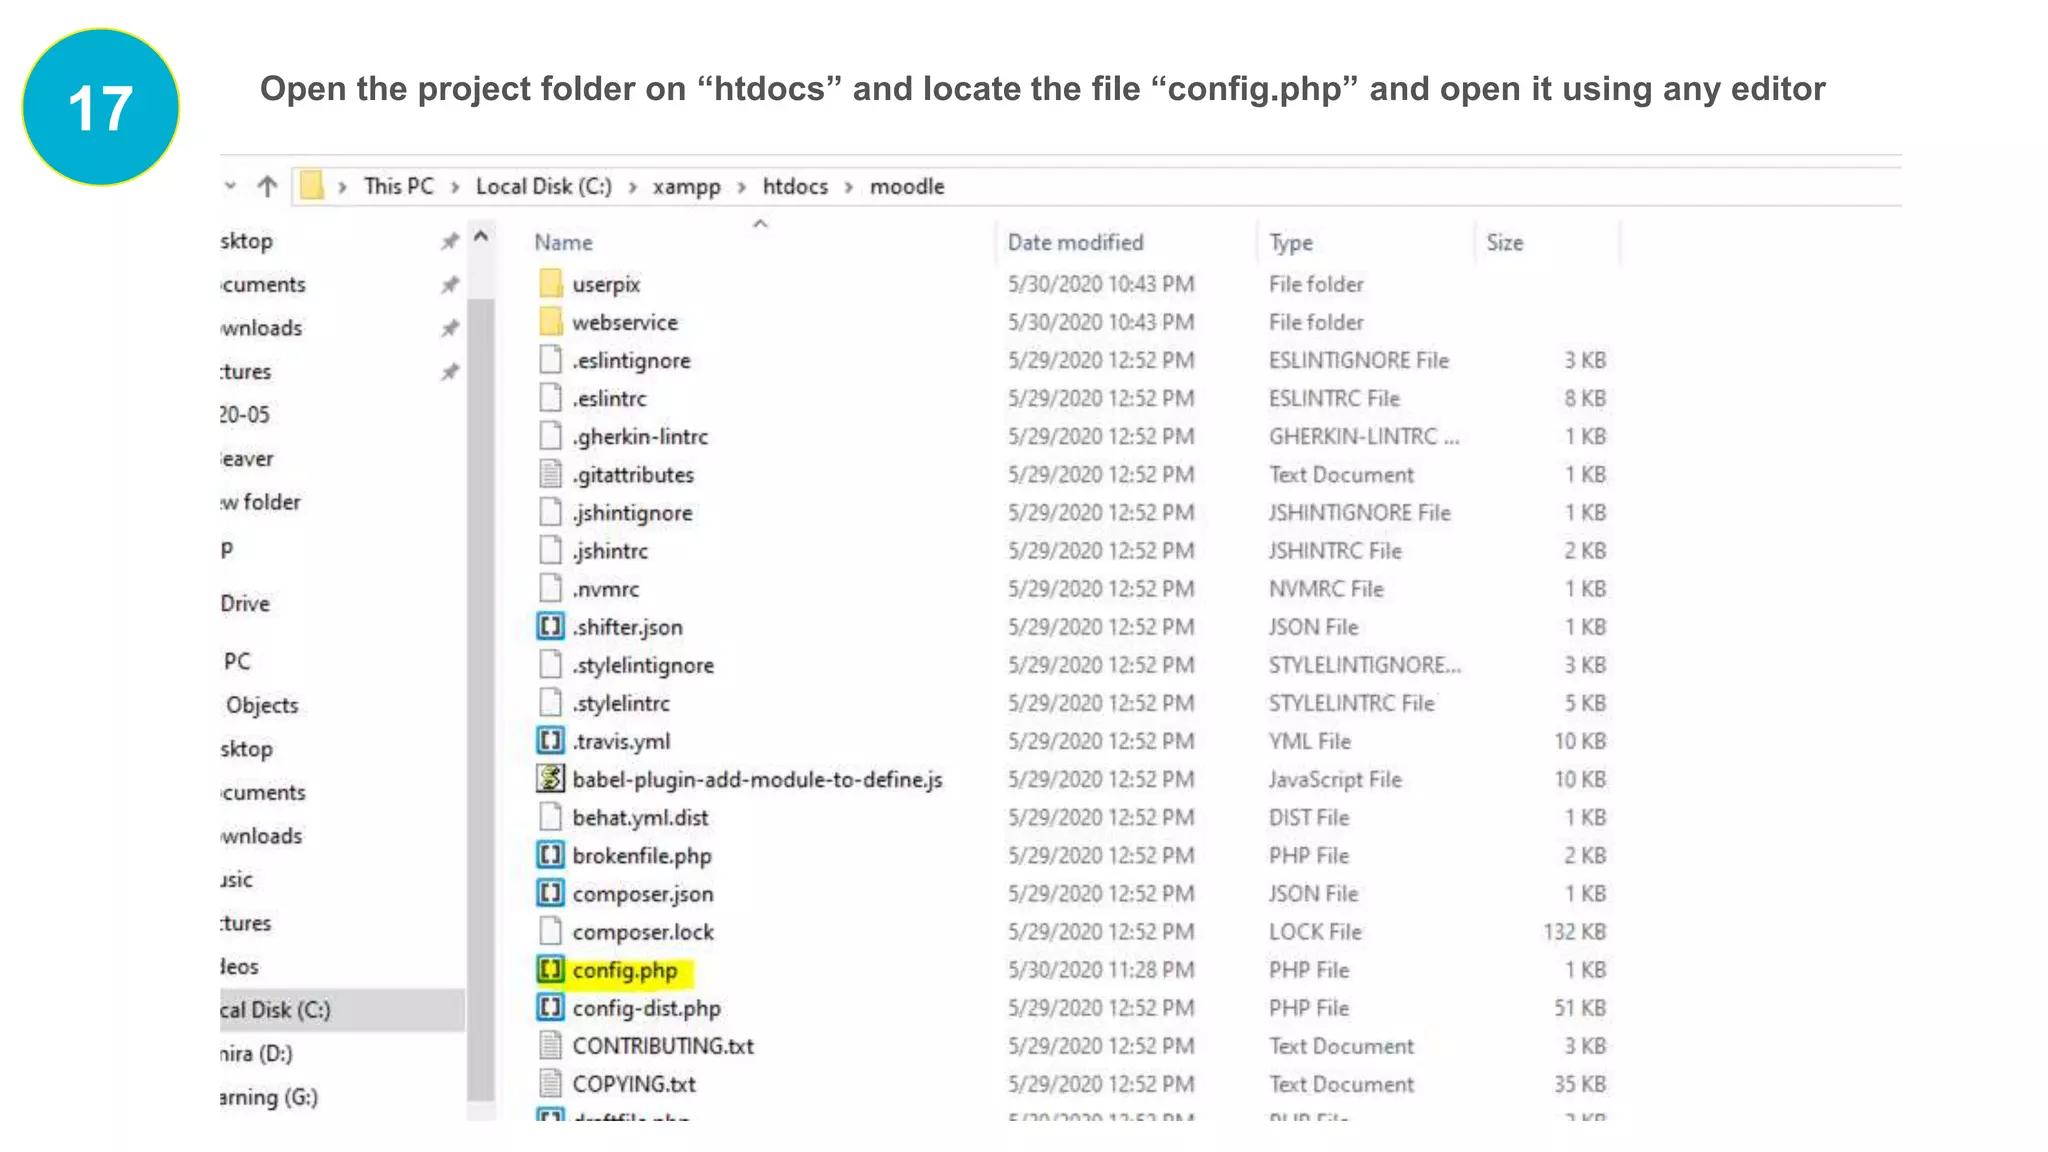Viewport: 2048px width, 1152px height.
Task: Sort by the Size column header
Action: tap(1505, 243)
